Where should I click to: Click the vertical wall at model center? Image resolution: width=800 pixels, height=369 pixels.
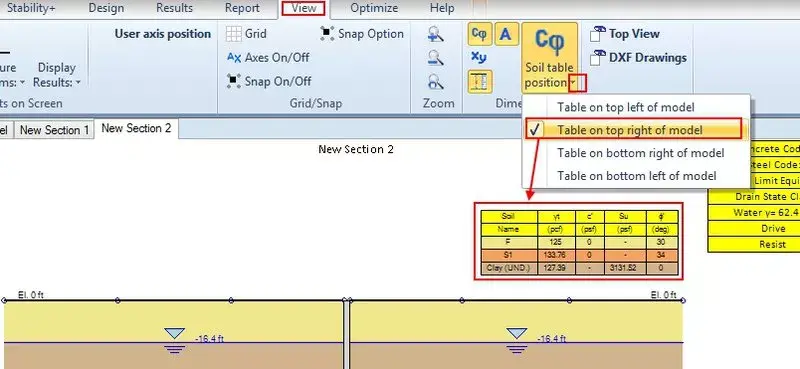coord(346,334)
